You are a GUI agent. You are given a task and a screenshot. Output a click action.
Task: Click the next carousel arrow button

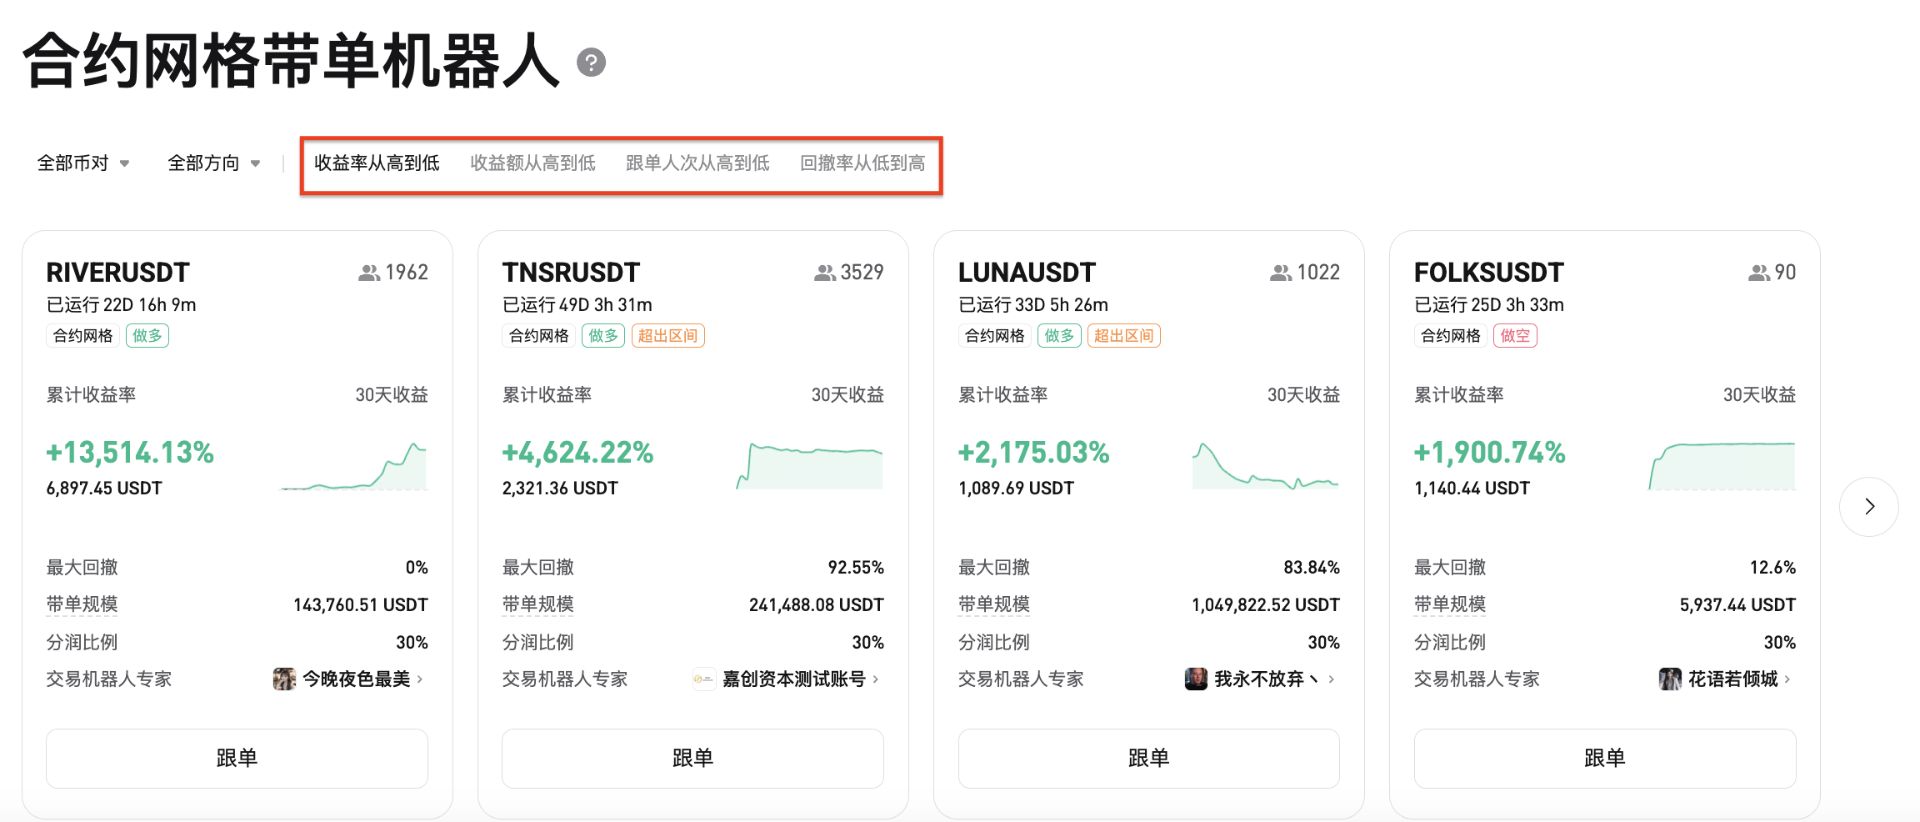coord(1869,506)
